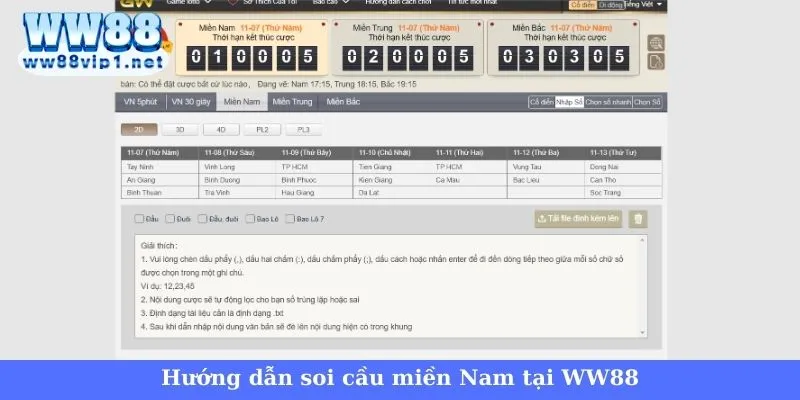Enable the Đầu, đuôi checkbox
Viewport: 800px width, 400px height.
coord(203,219)
